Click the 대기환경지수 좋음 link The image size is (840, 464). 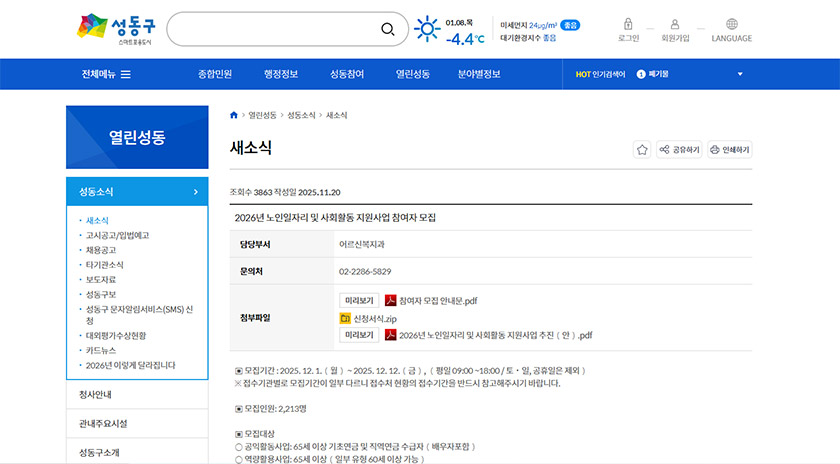pyautogui.click(x=528, y=38)
